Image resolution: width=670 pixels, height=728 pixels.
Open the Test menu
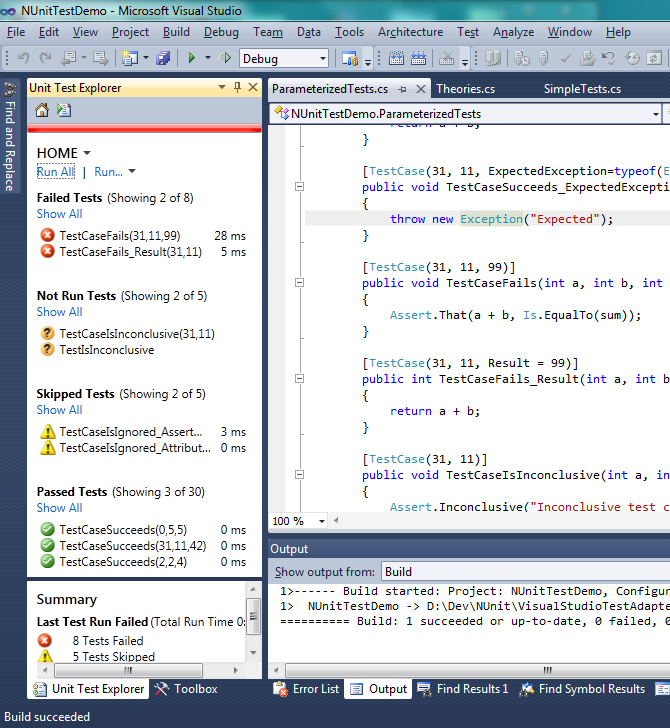point(468,32)
